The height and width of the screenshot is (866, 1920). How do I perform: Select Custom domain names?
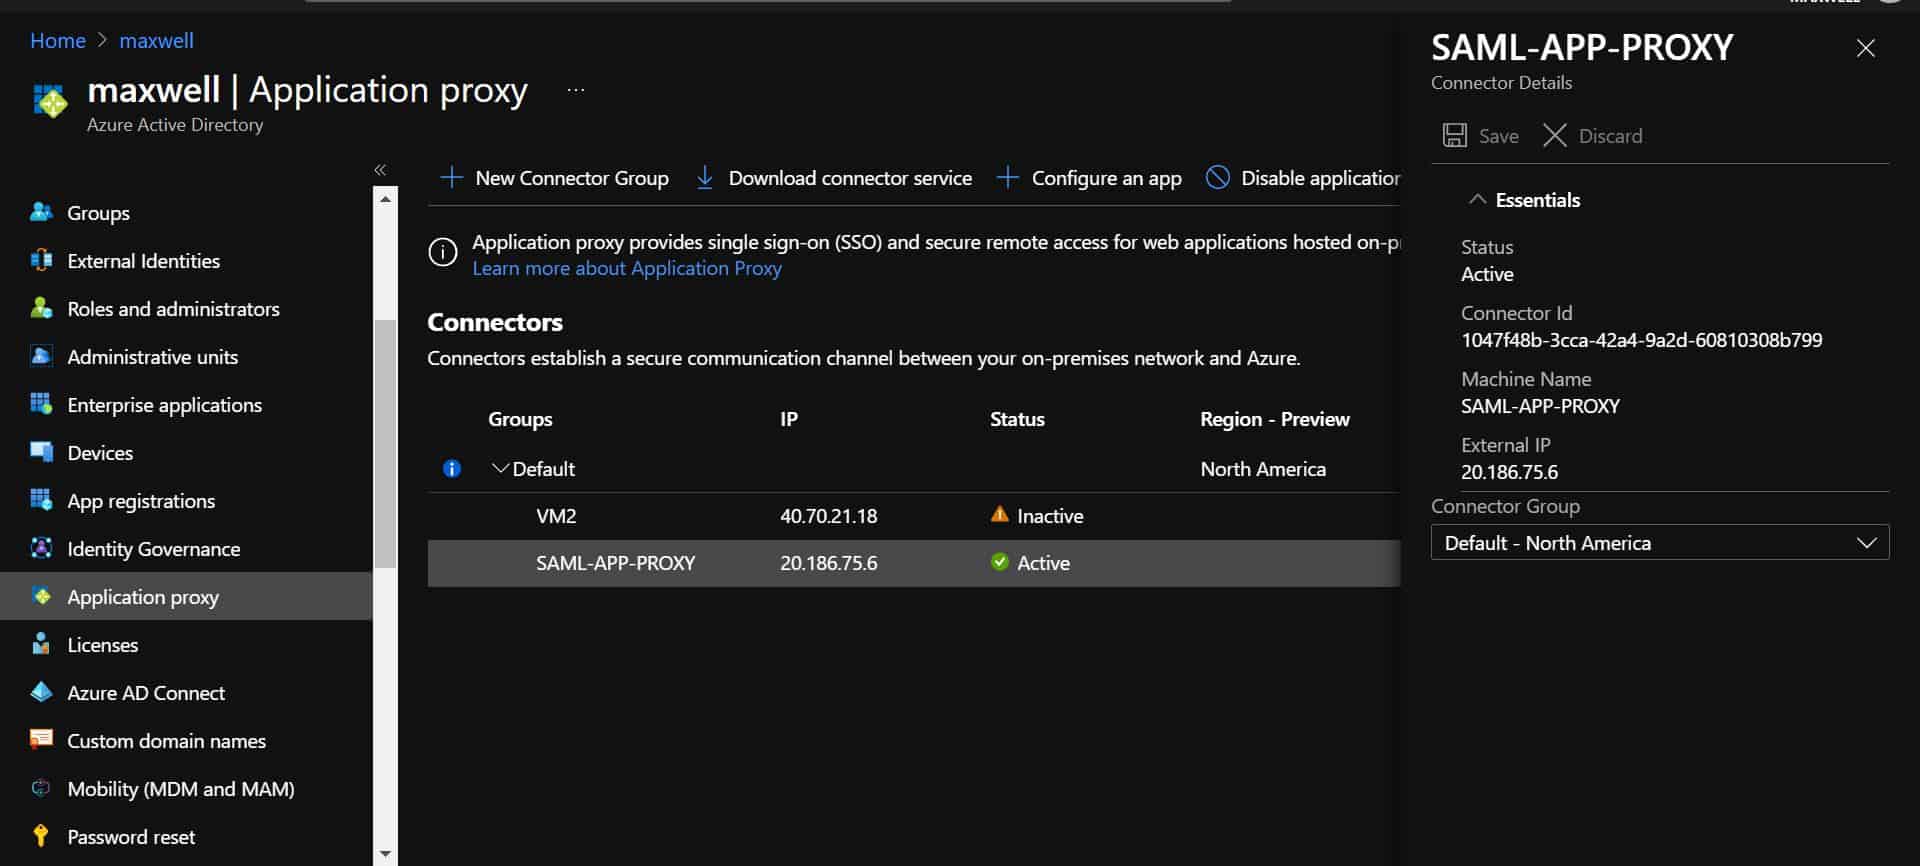pyautogui.click(x=166, y=740)
